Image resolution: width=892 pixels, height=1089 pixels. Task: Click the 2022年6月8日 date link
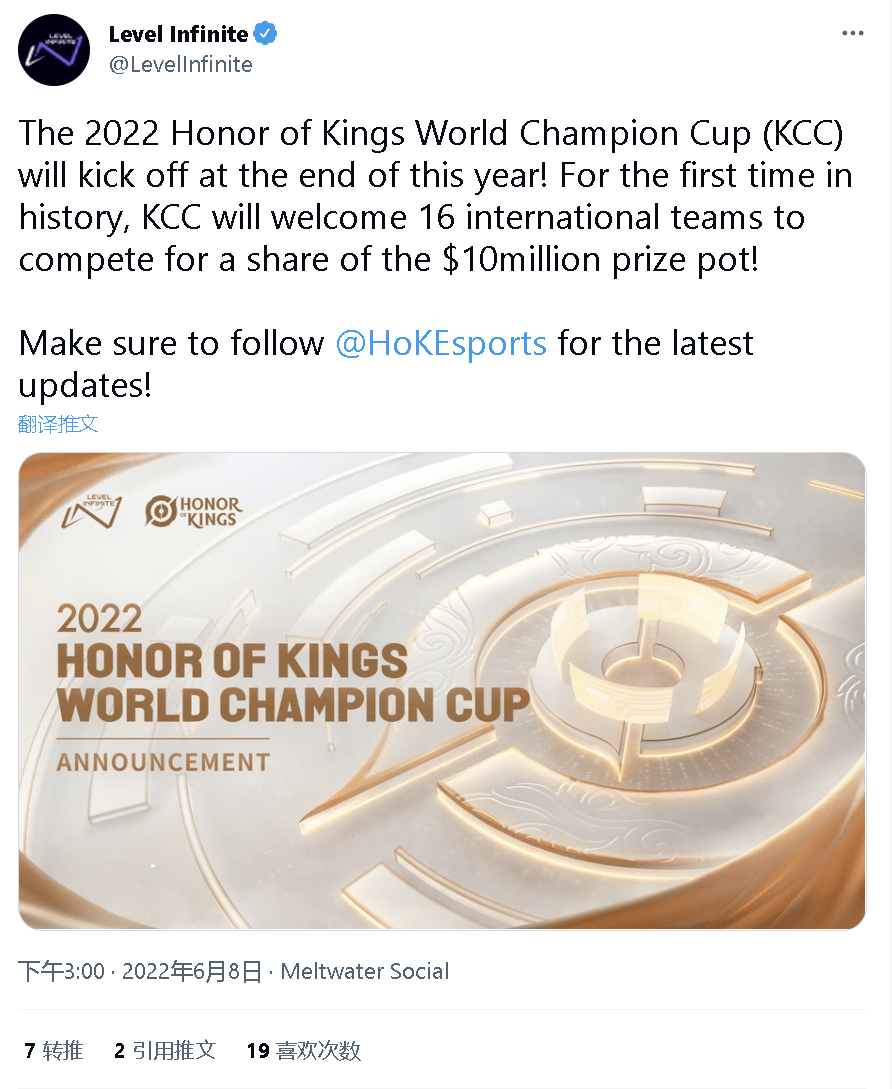click(192, 971)
